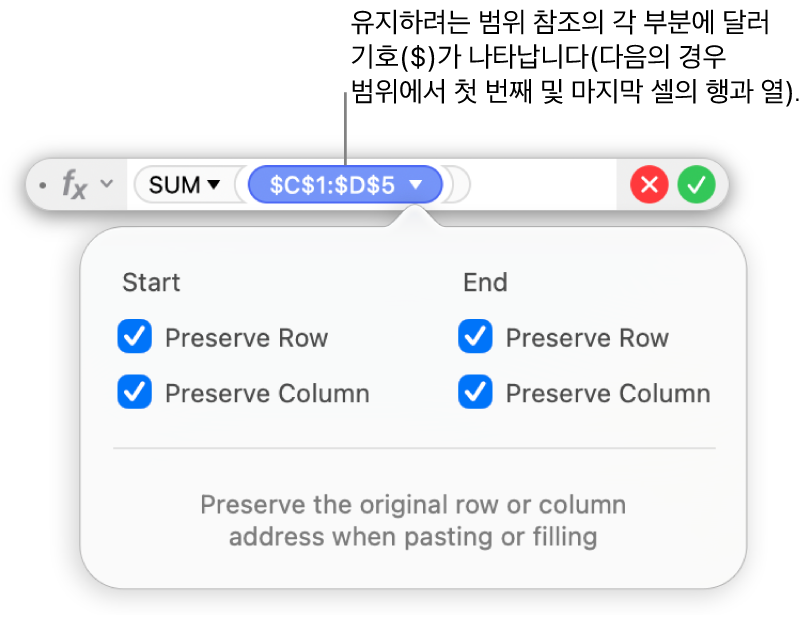Image resolution: width=812 pixels, height=617 pixels.
Task: Expand the chevron beside the fx icon
Action: click(107, 185)
